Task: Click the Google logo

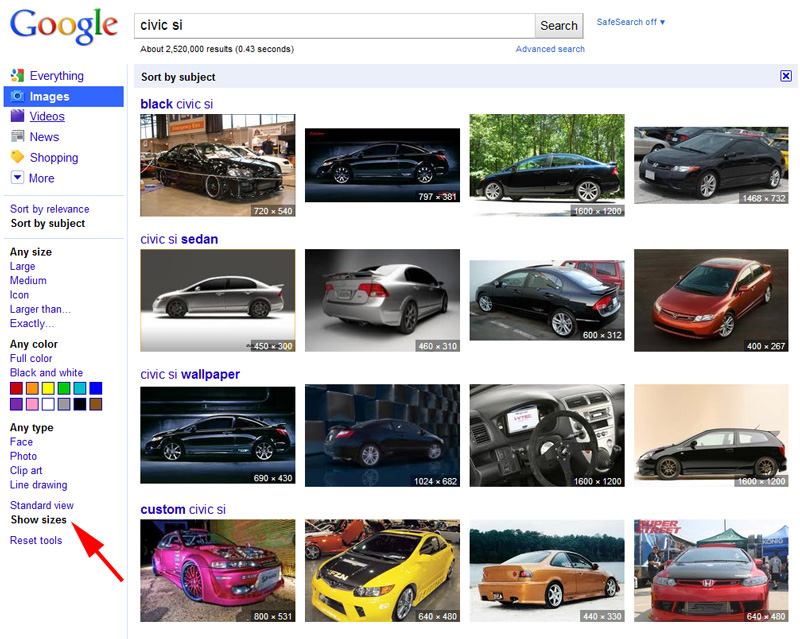Action: click(64, 27)
